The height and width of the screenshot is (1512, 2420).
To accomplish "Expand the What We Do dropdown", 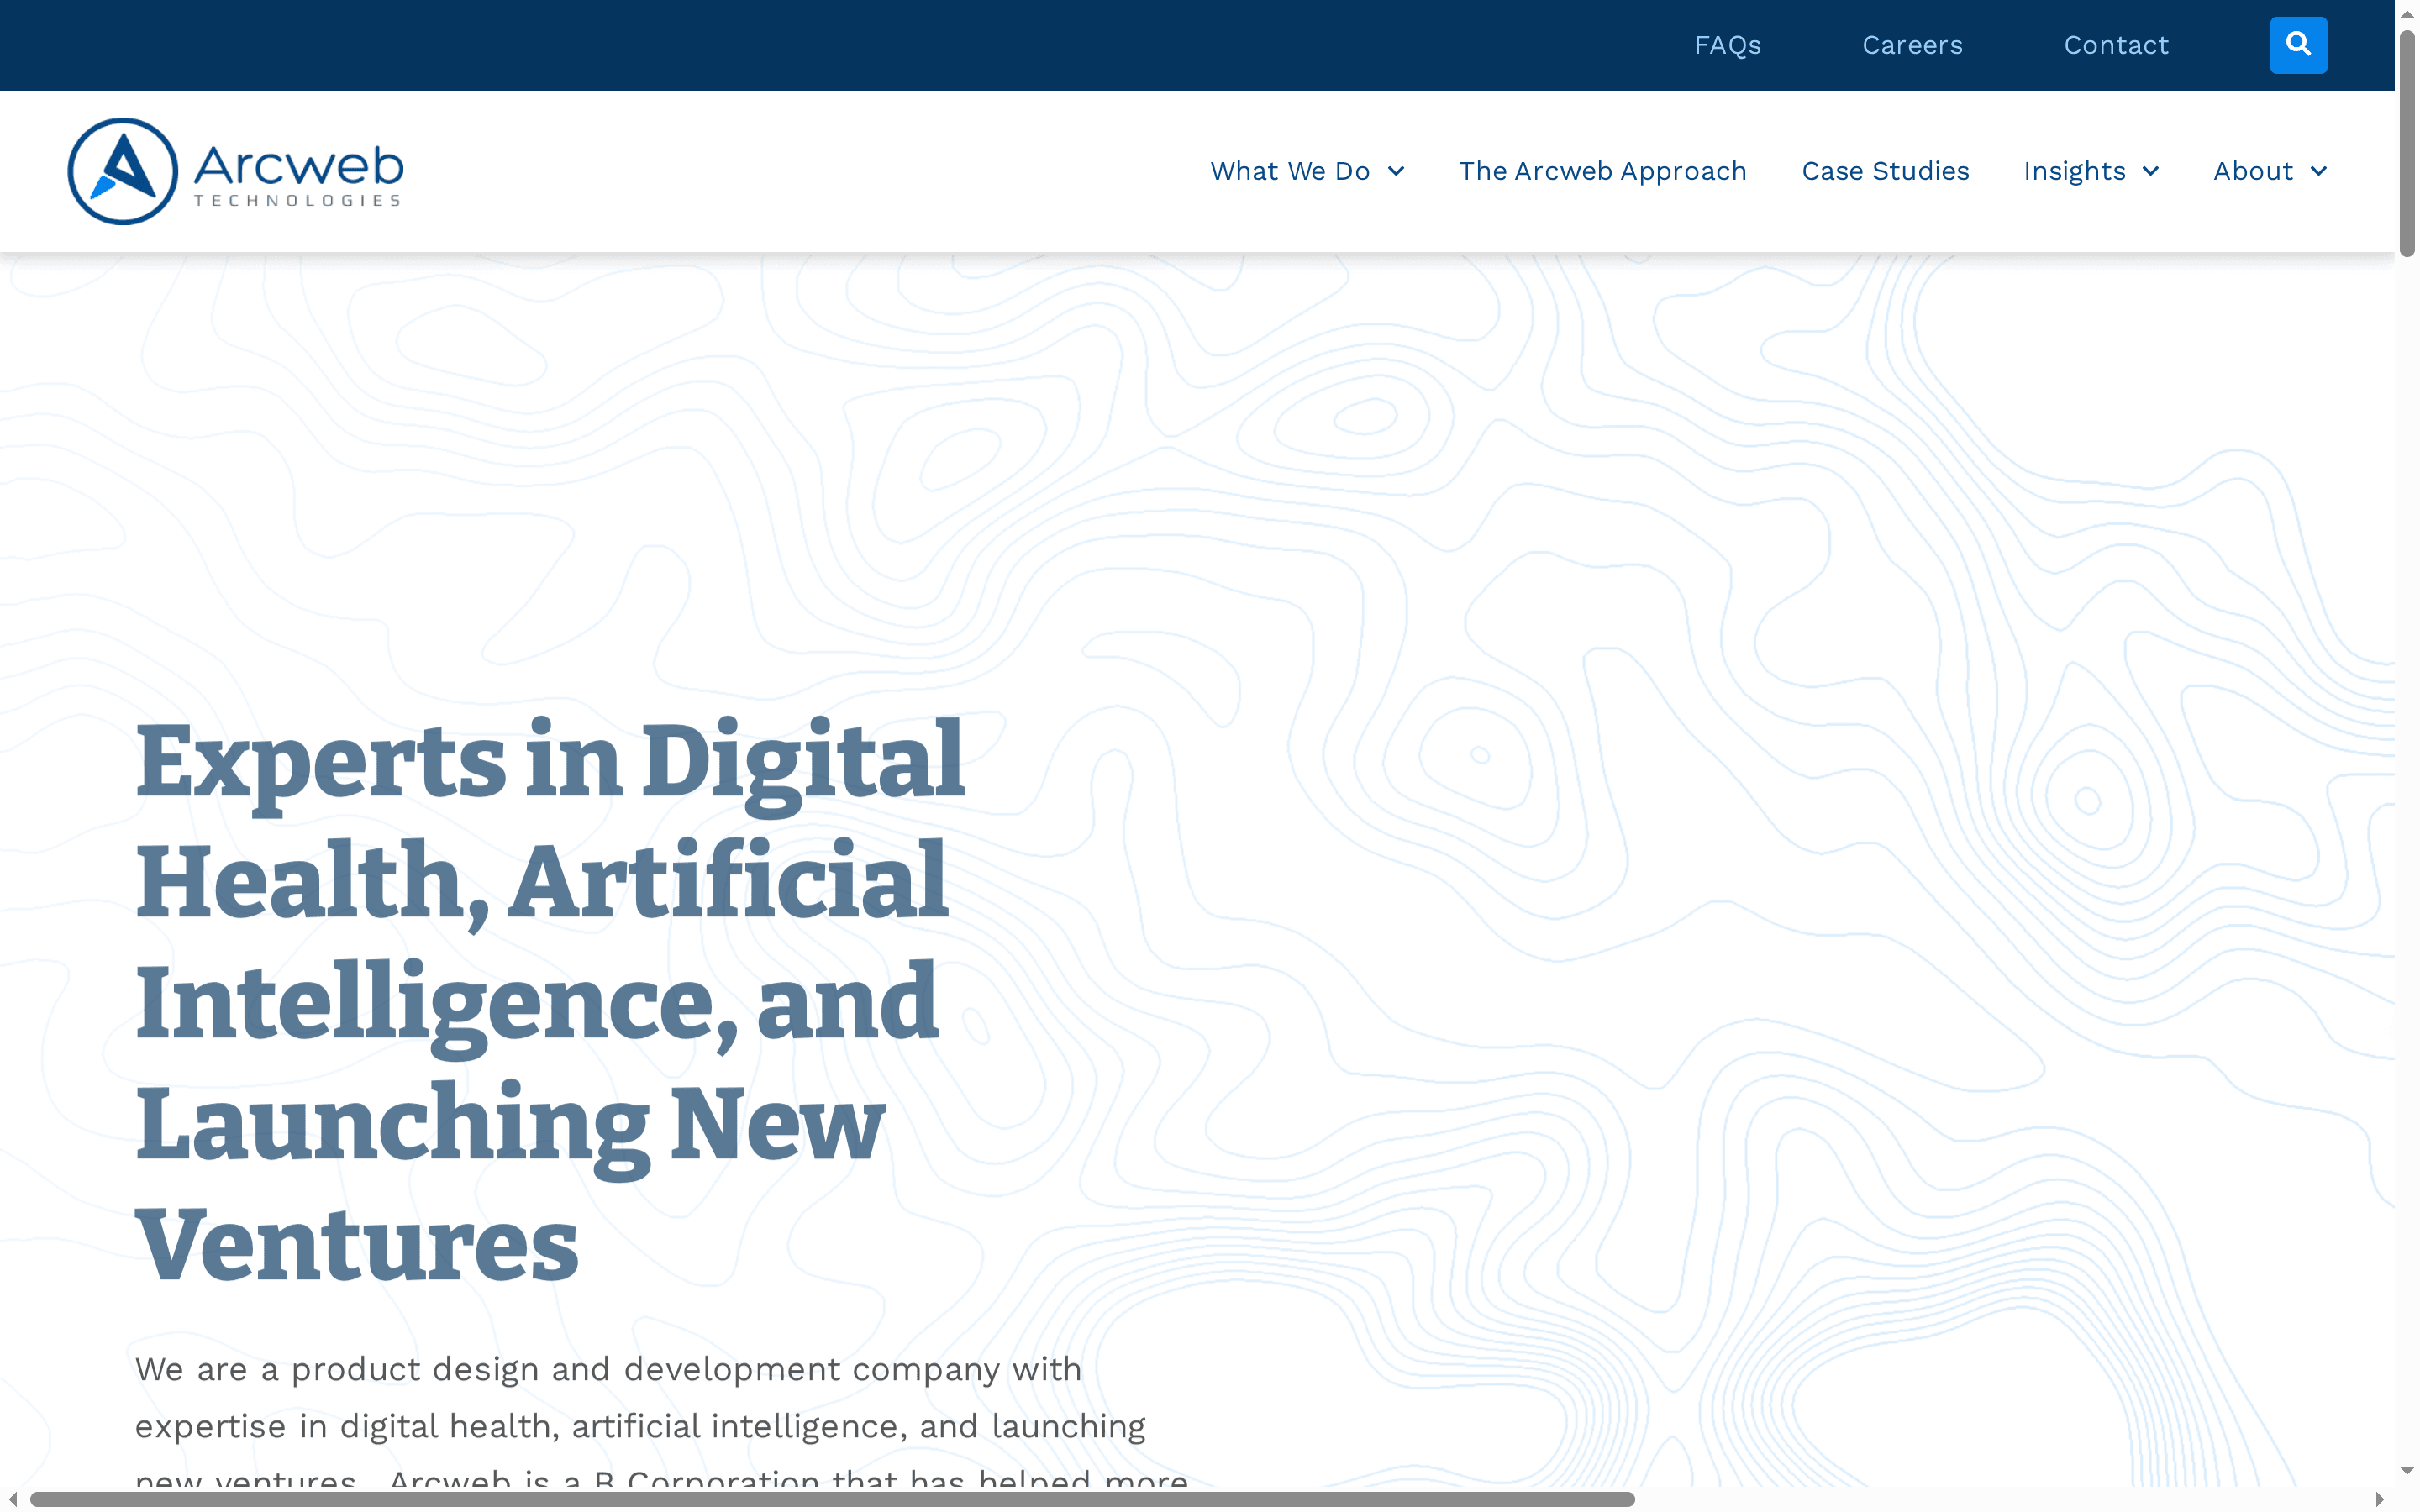I will 1291,170.
